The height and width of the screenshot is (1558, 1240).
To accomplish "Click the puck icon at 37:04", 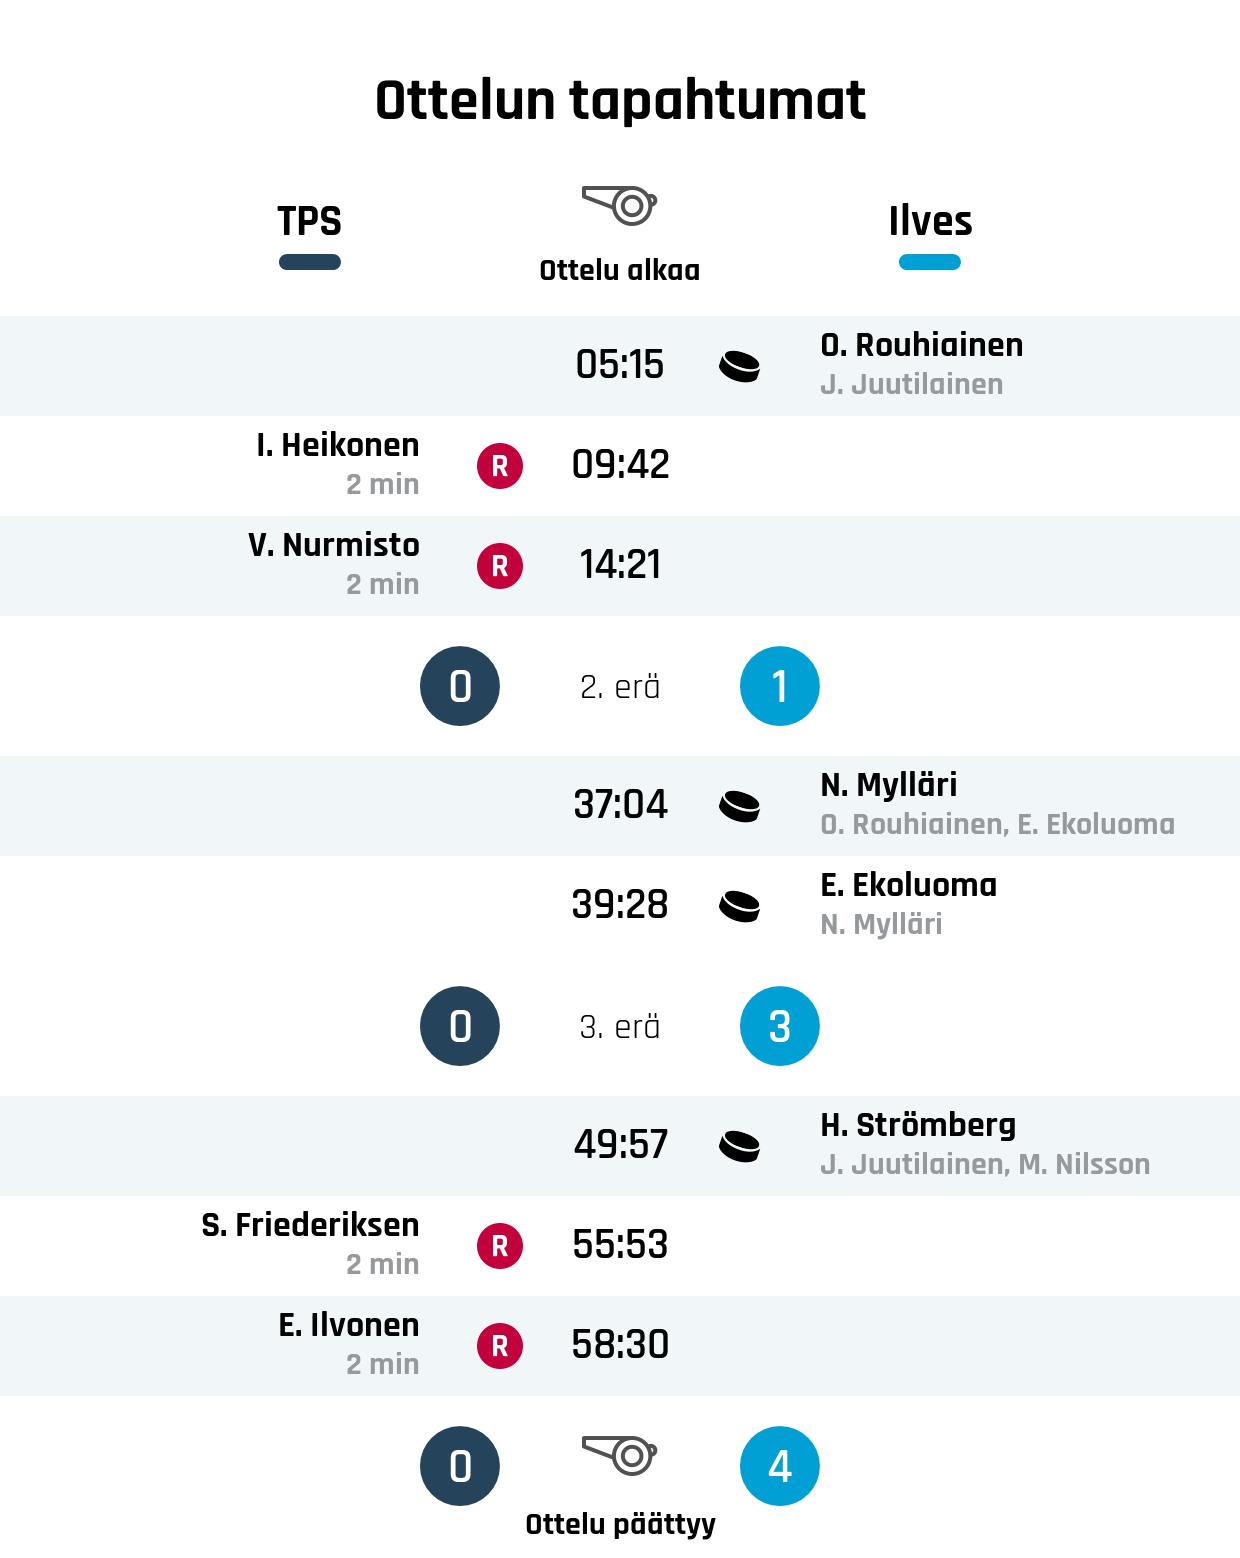I will click(739, 806).
